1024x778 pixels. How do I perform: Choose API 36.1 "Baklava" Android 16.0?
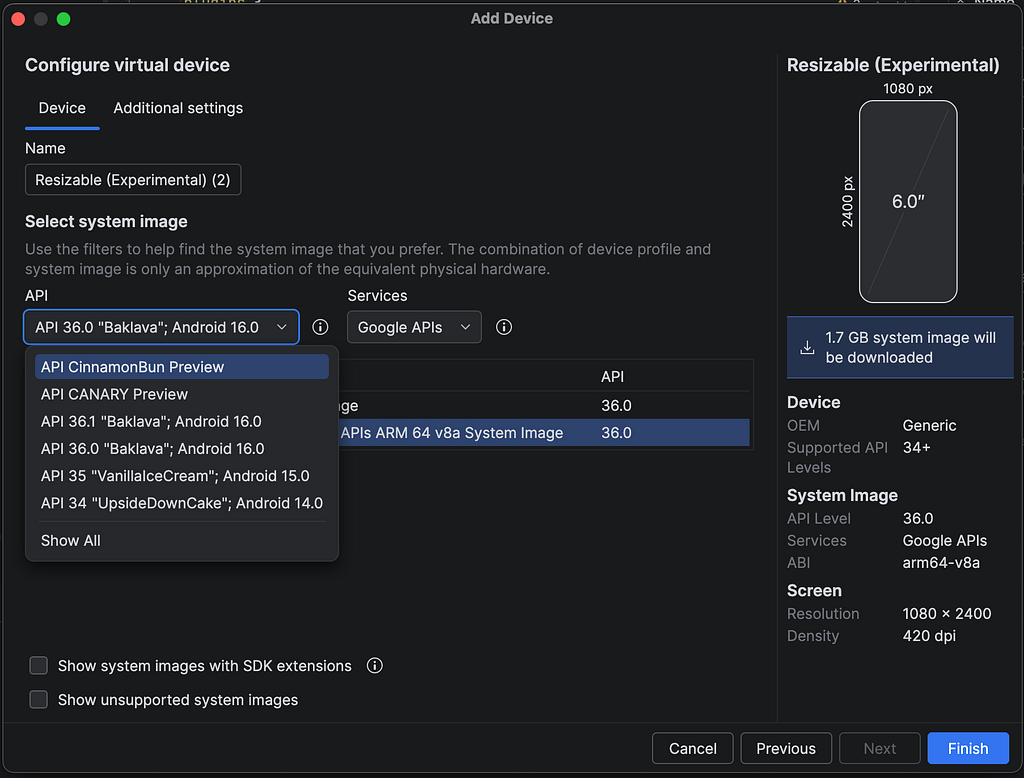coord(182,421)
